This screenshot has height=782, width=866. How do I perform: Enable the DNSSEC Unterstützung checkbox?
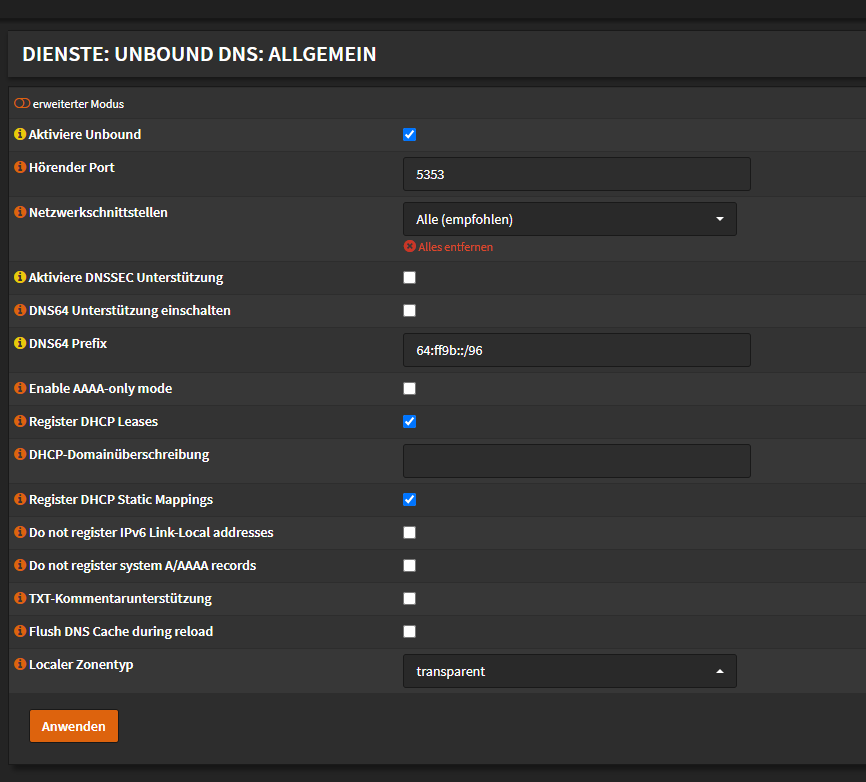409,278
